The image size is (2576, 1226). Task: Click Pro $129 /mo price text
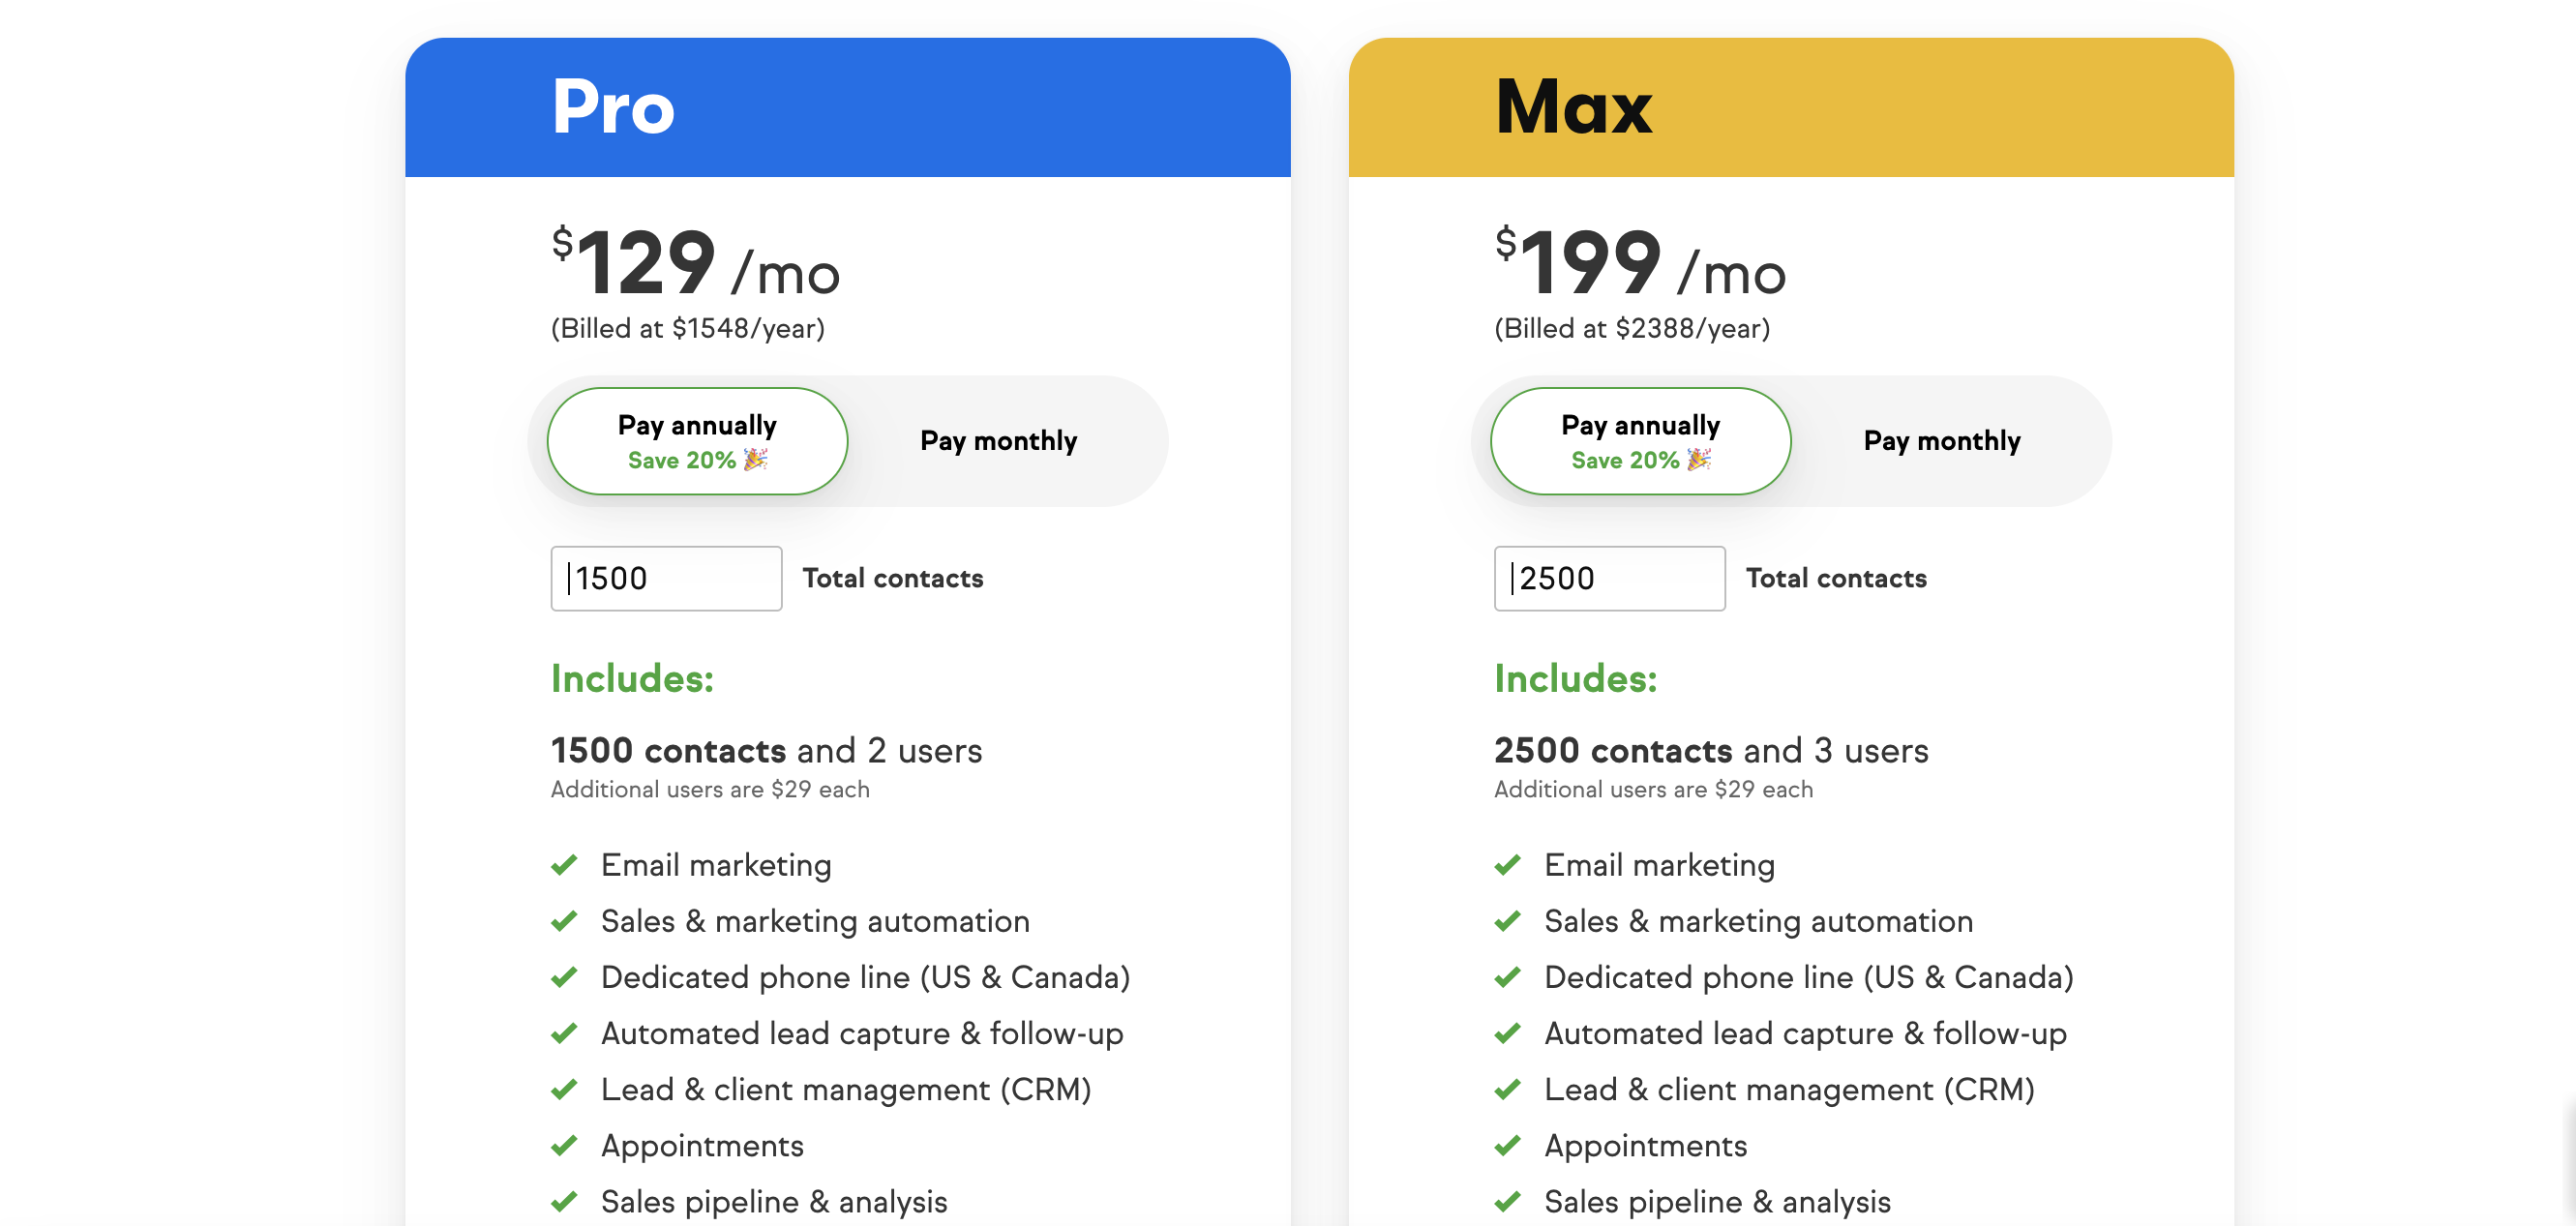695,262
